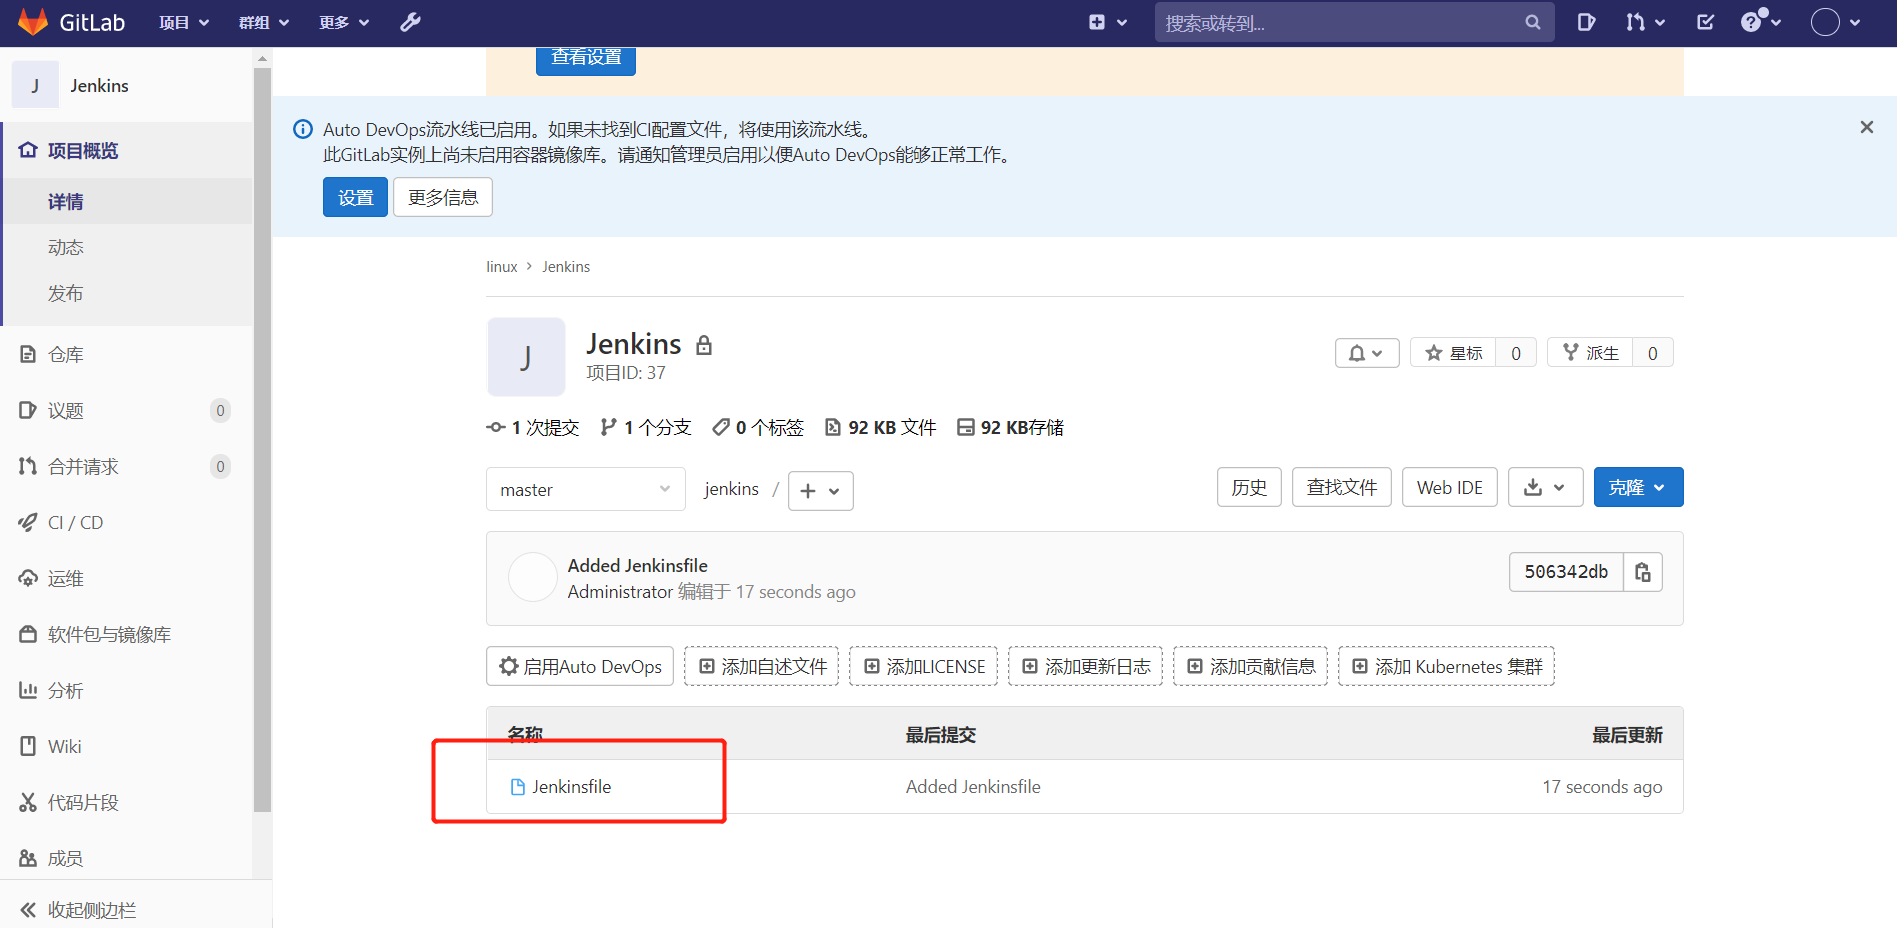Click the Jenkins project avatar in sidebar
This screenshot has height=928, width=1897.
click(35, 85)
